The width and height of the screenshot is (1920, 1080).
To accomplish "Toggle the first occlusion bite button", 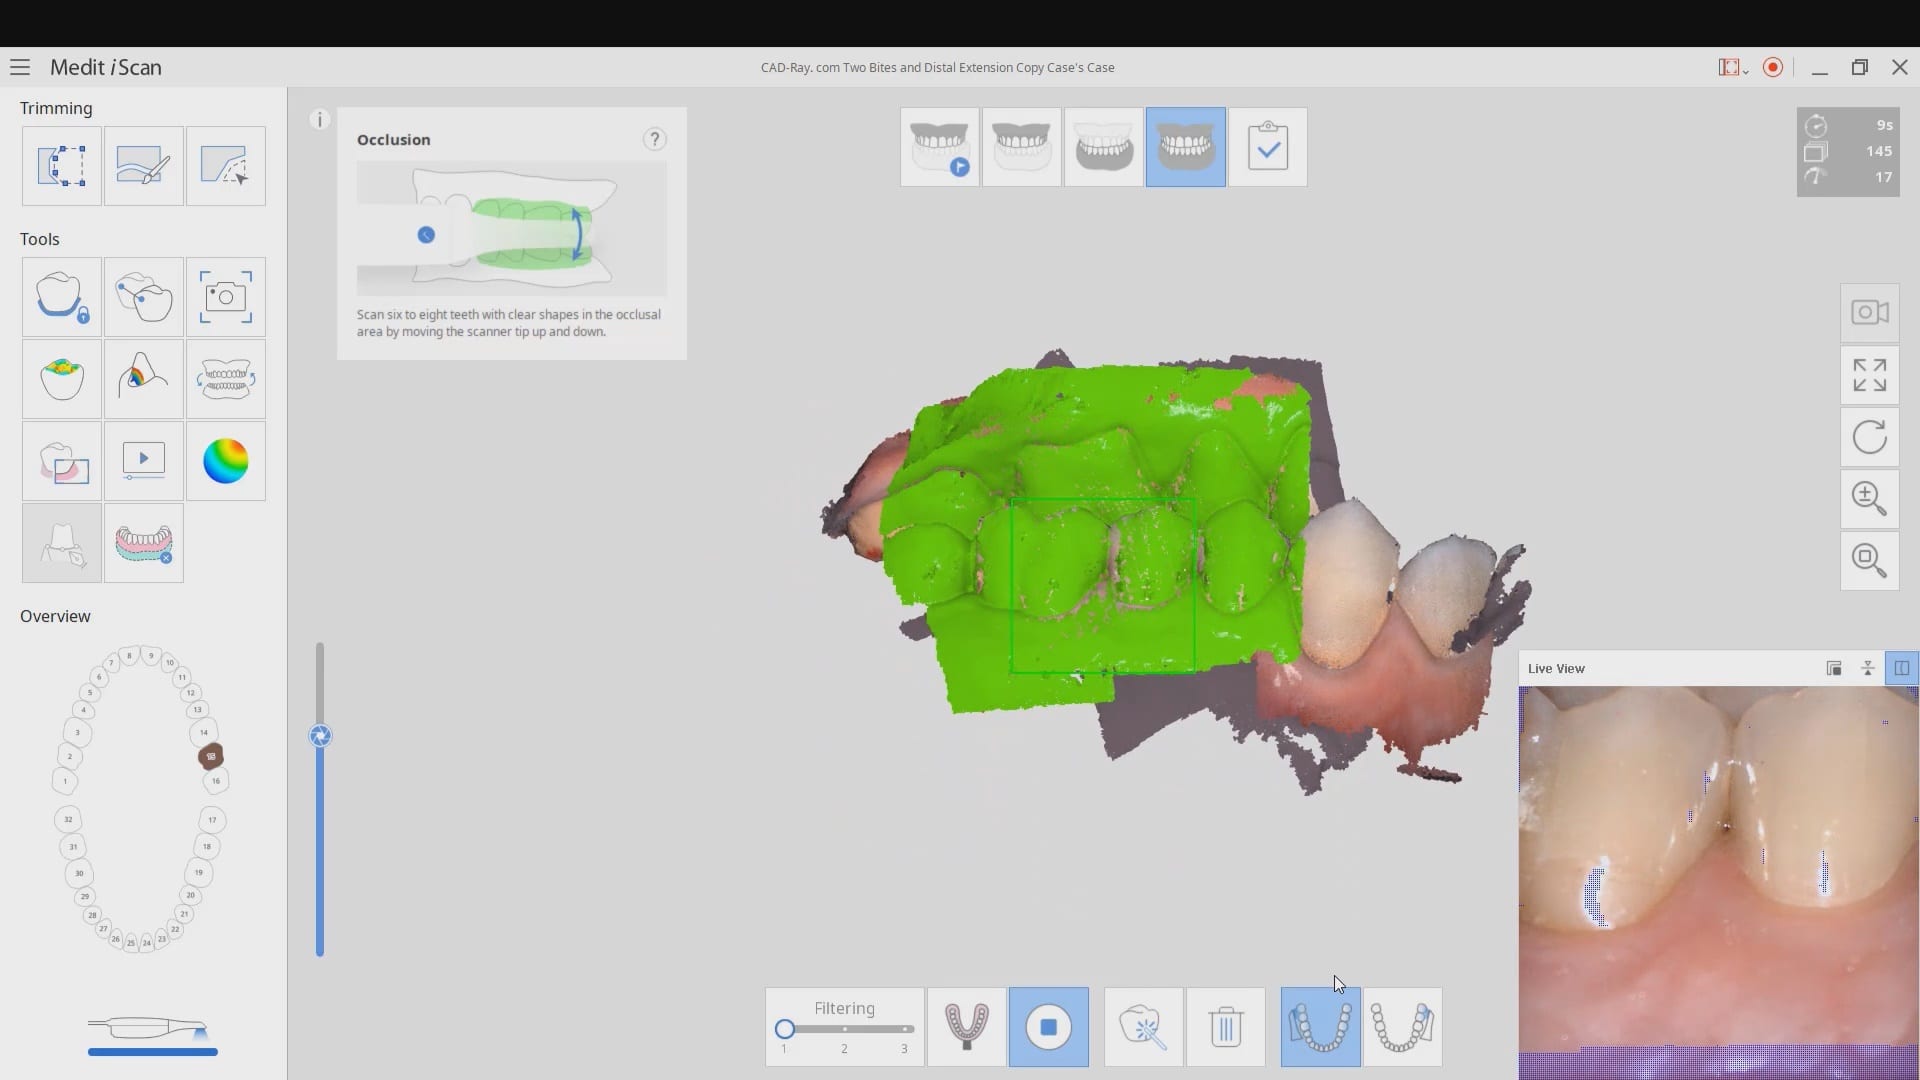I will (1320, 1027).
